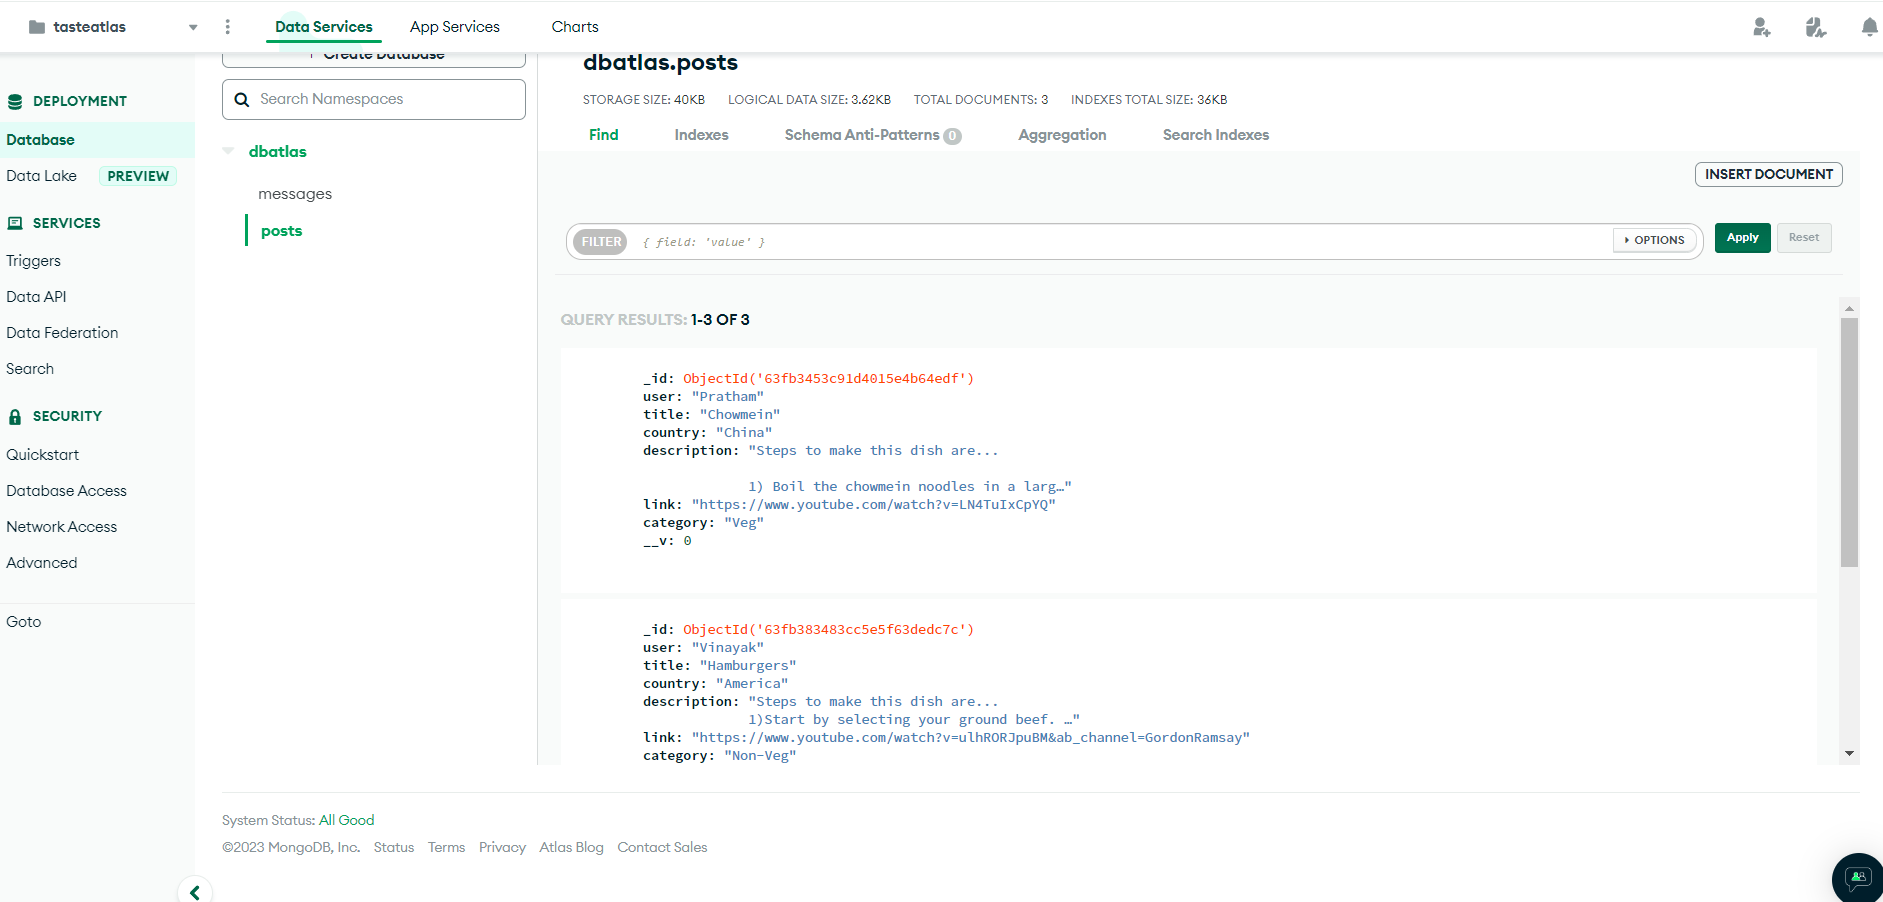1883x902 pixels.
Task: Click the Deployment stack icon
Action: 15,101
